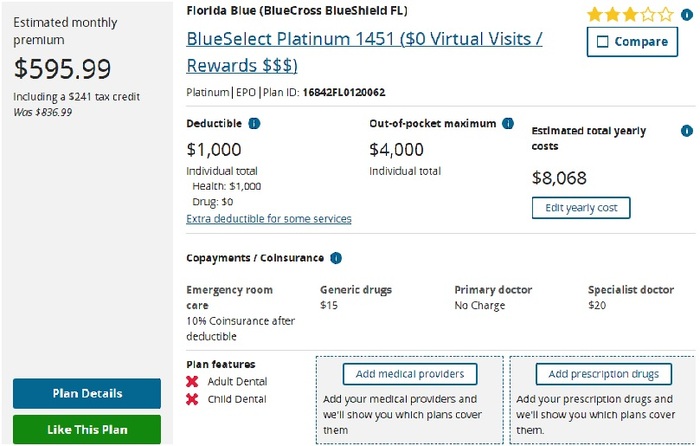Click the Deductible info icon

[254, 124]
